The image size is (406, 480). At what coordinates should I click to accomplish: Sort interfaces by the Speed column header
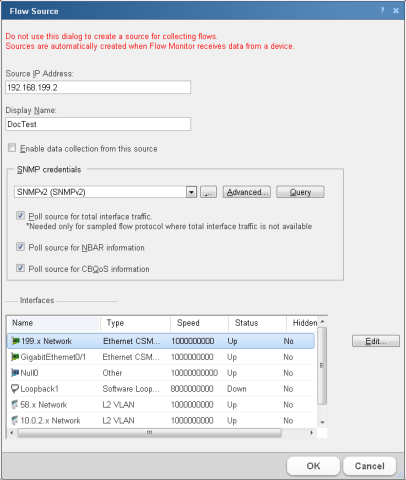[x=199, y=323]
